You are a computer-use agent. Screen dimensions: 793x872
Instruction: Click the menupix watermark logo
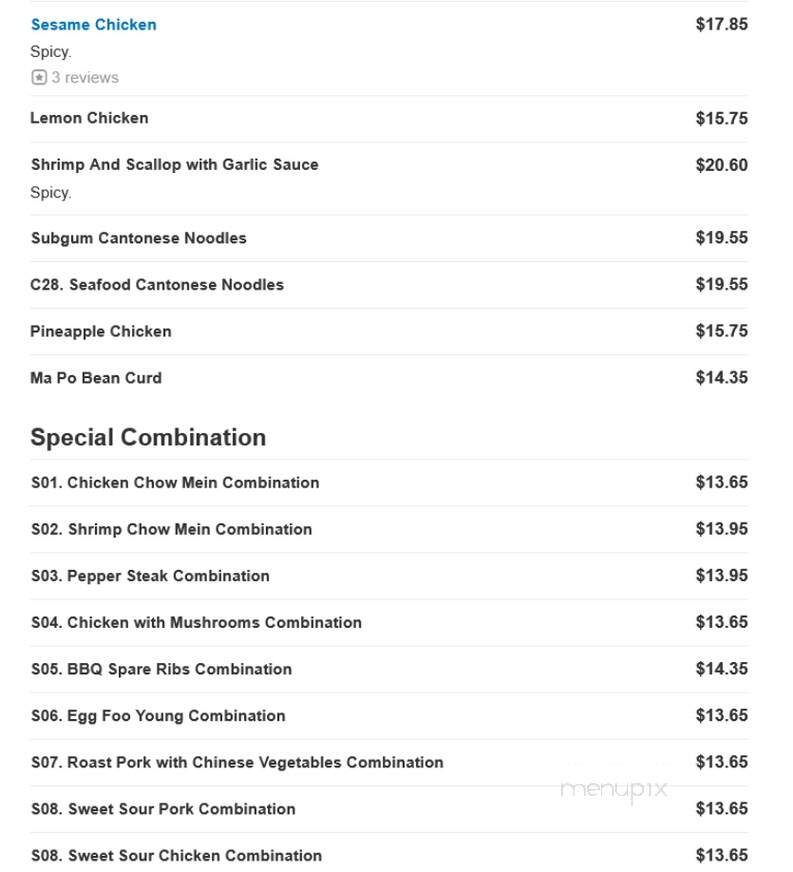(614, 790)
